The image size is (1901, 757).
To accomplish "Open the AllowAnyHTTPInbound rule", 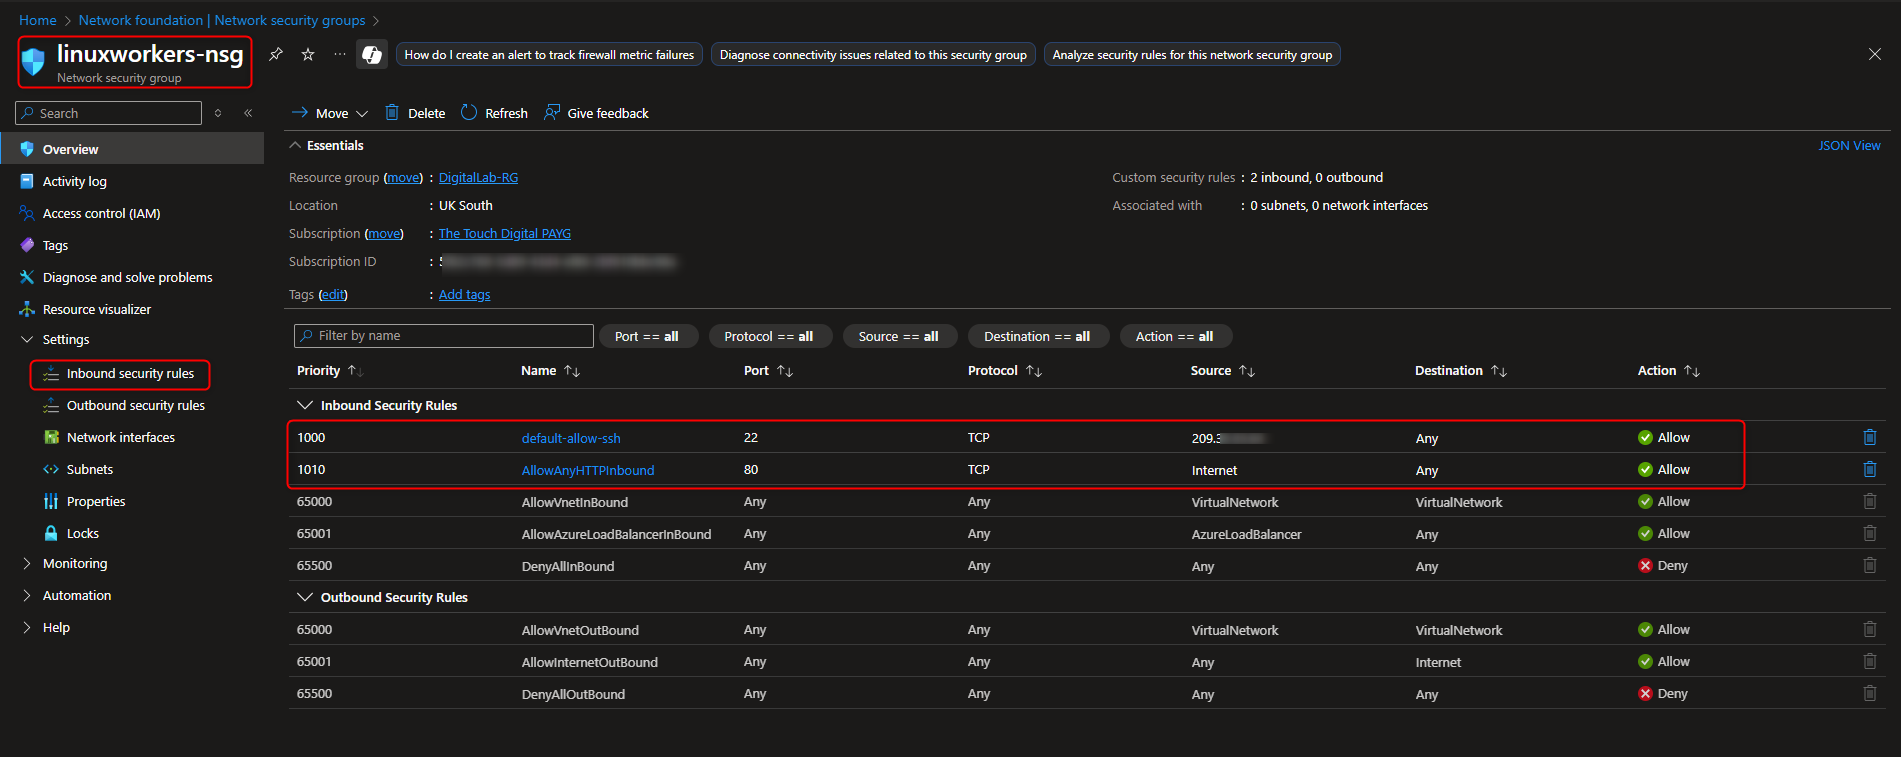I will point(588,470).
